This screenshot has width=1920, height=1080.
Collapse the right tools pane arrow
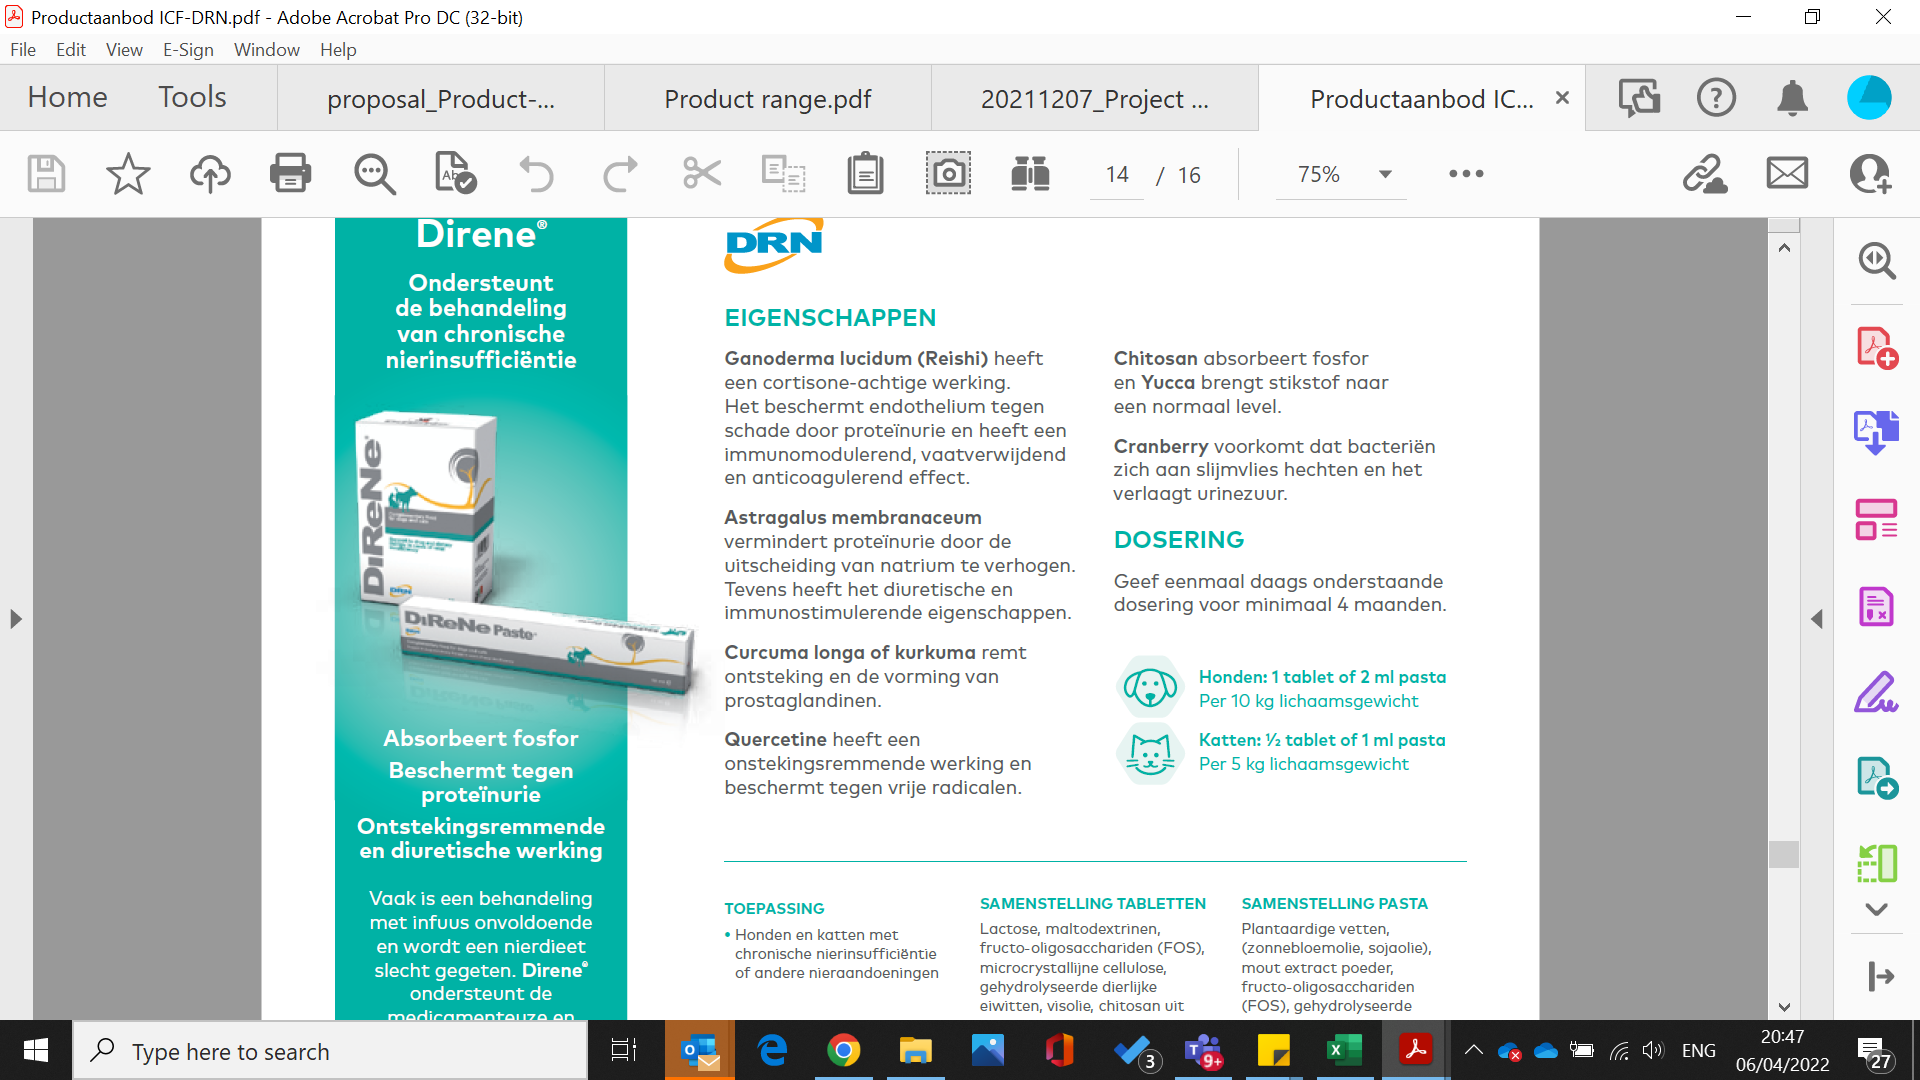(1817, 619)
